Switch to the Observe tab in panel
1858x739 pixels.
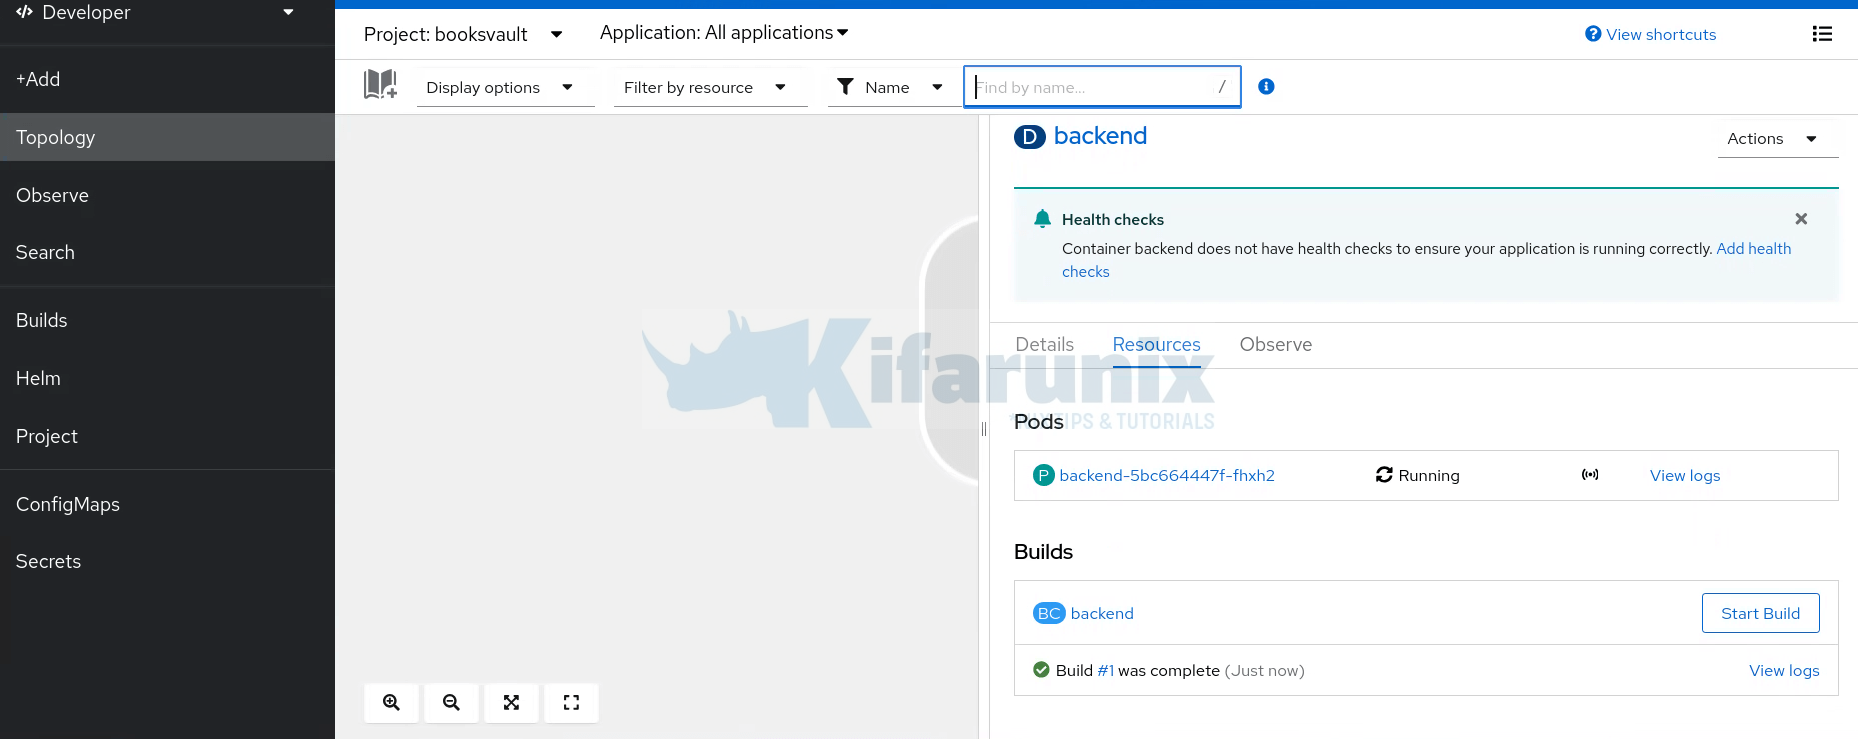(1275, 345)
